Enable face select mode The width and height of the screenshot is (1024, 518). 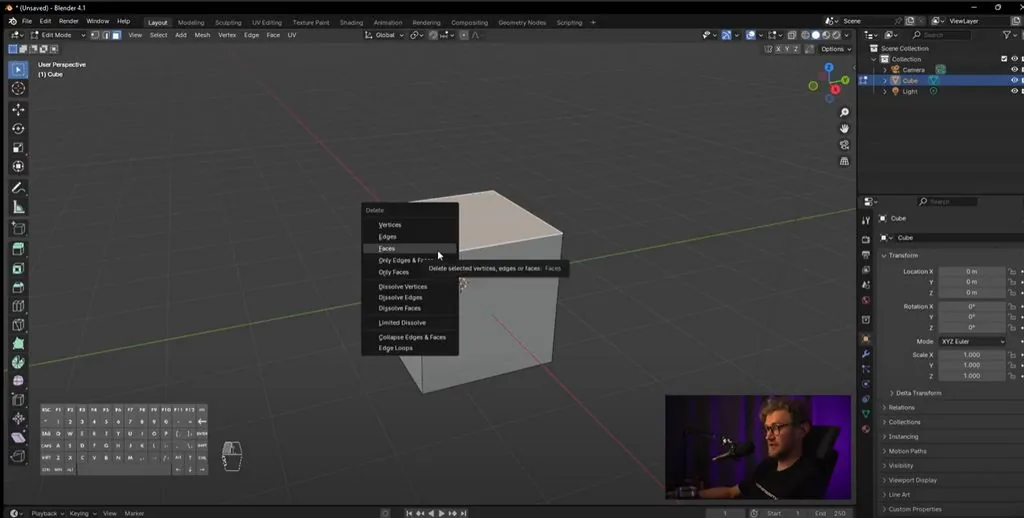click(x=116, y=35)
